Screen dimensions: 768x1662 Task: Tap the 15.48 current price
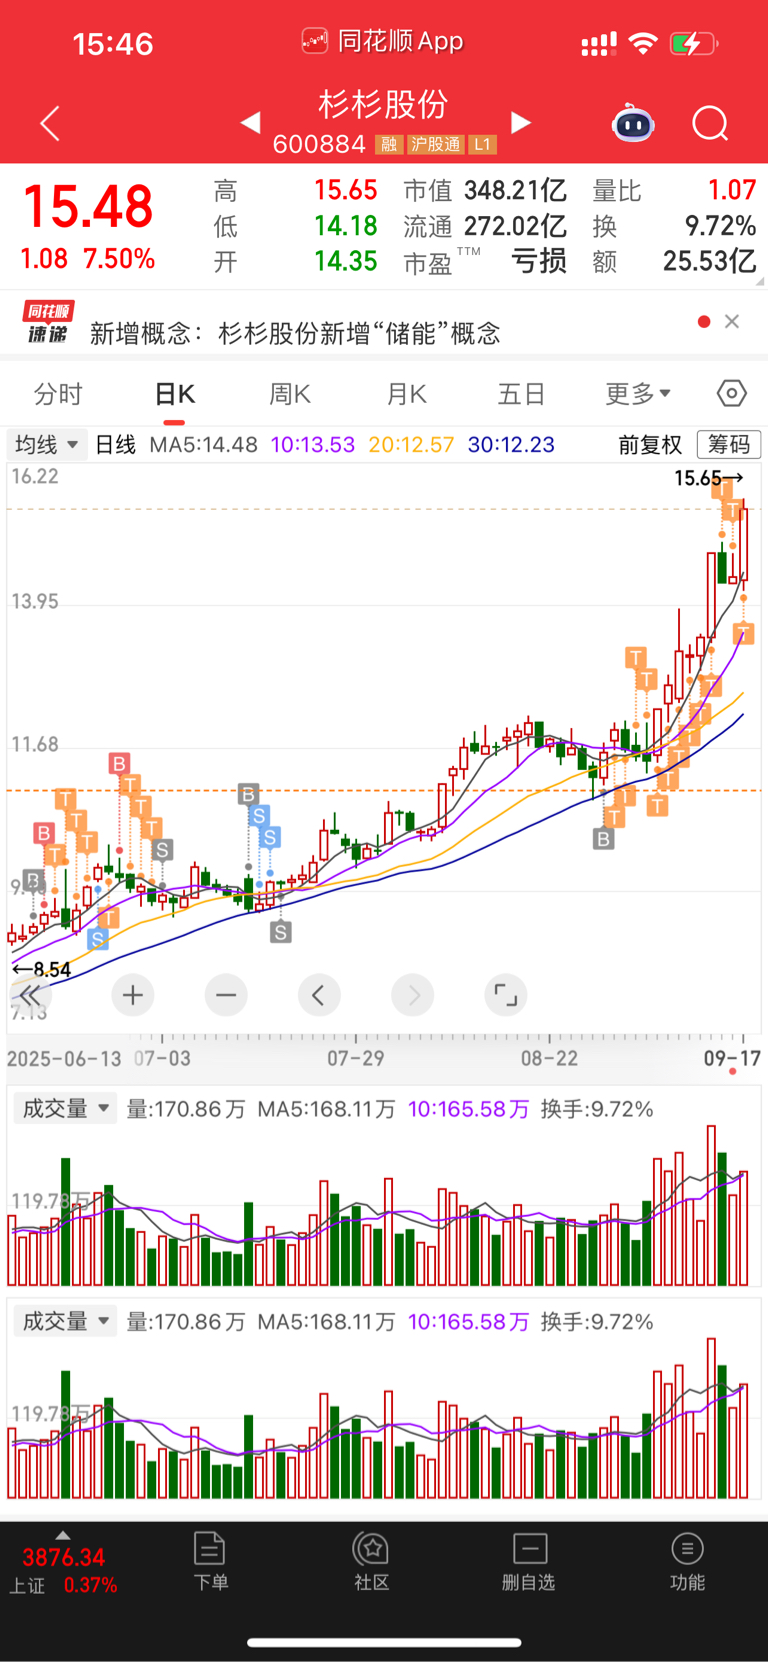(x=88, y=207)
